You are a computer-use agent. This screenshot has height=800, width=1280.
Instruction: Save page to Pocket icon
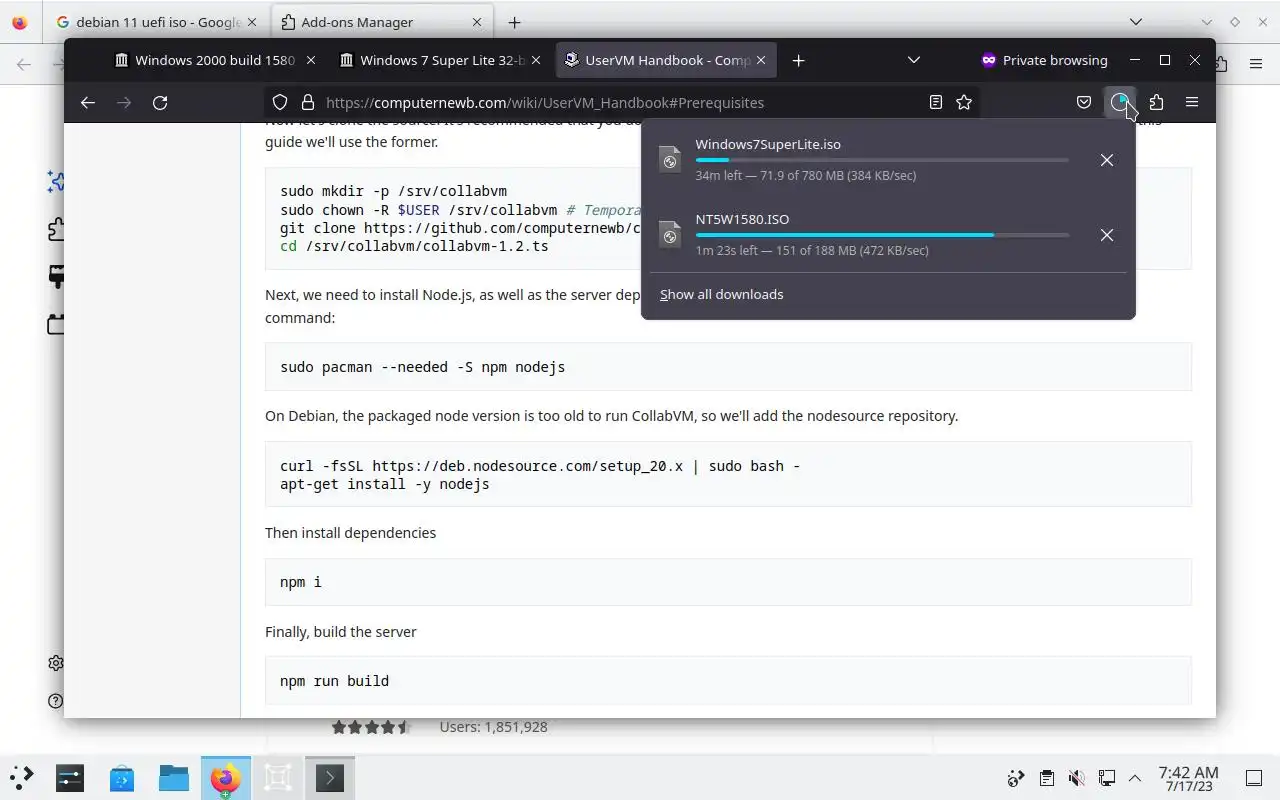(x=1084, y=102)
